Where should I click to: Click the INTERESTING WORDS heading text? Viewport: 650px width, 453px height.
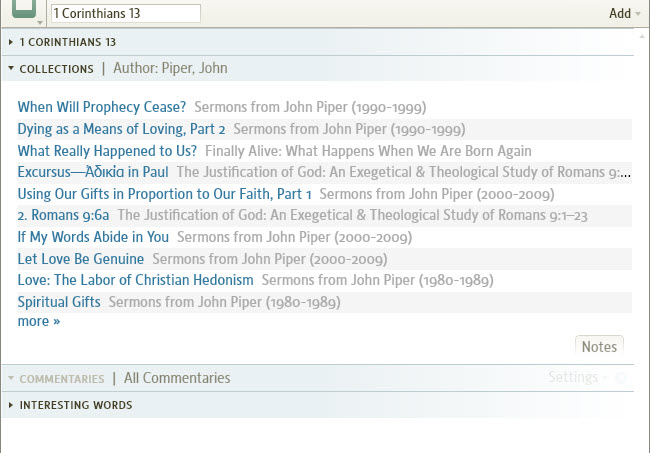pyautogui.click(x=76, y=405)
